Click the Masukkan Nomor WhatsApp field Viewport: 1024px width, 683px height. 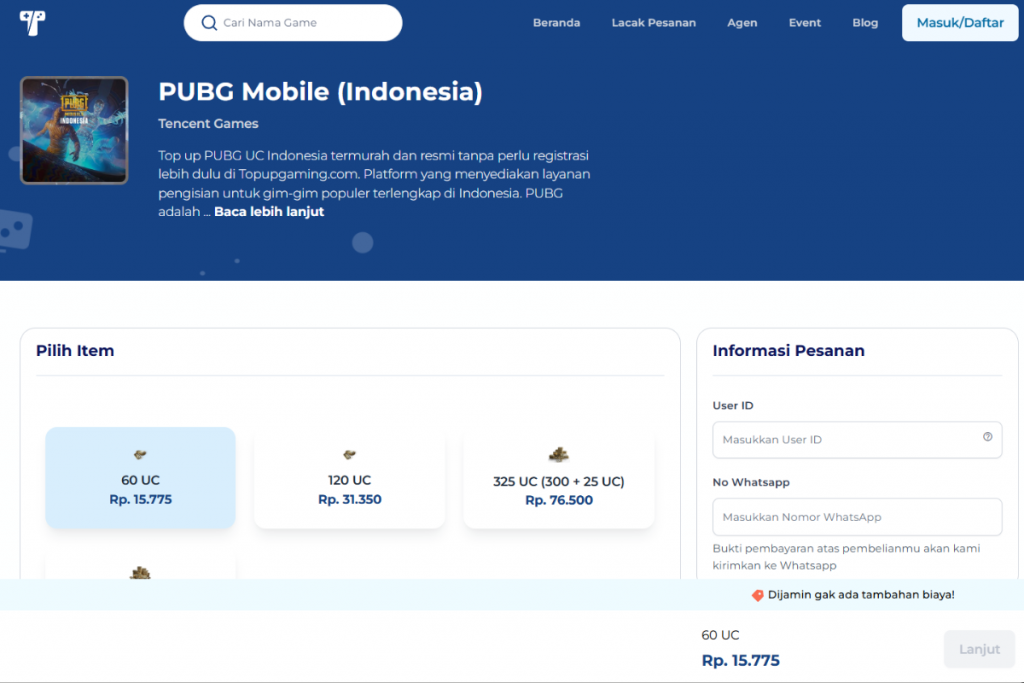coord(857,516)
